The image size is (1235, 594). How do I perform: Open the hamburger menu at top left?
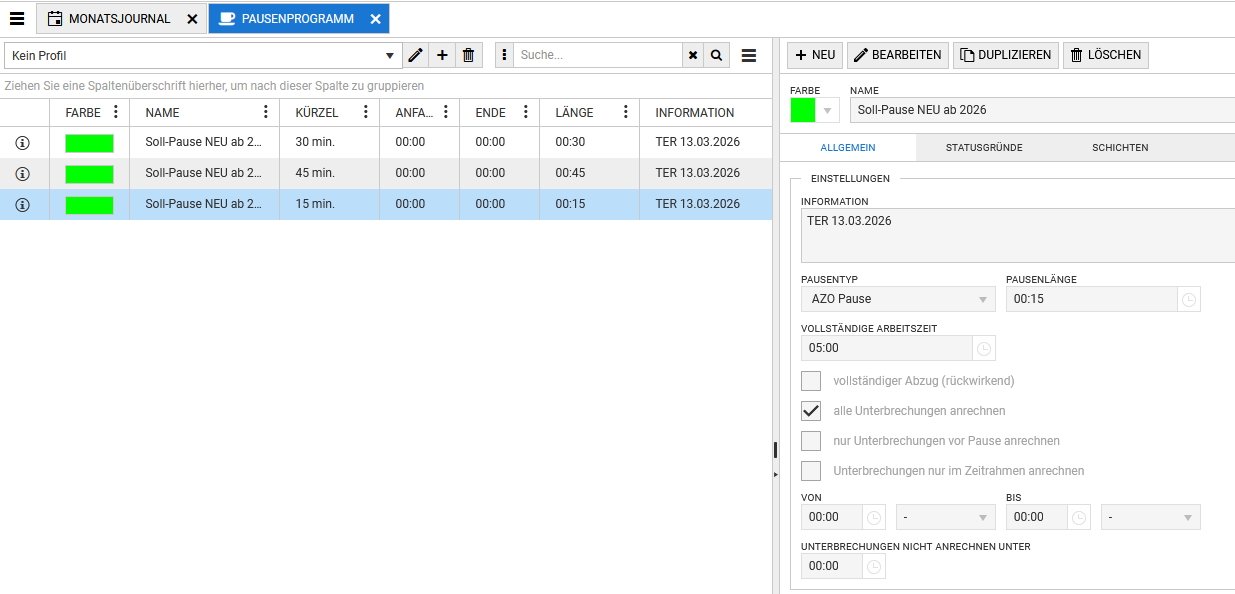(x=17, y=18)
